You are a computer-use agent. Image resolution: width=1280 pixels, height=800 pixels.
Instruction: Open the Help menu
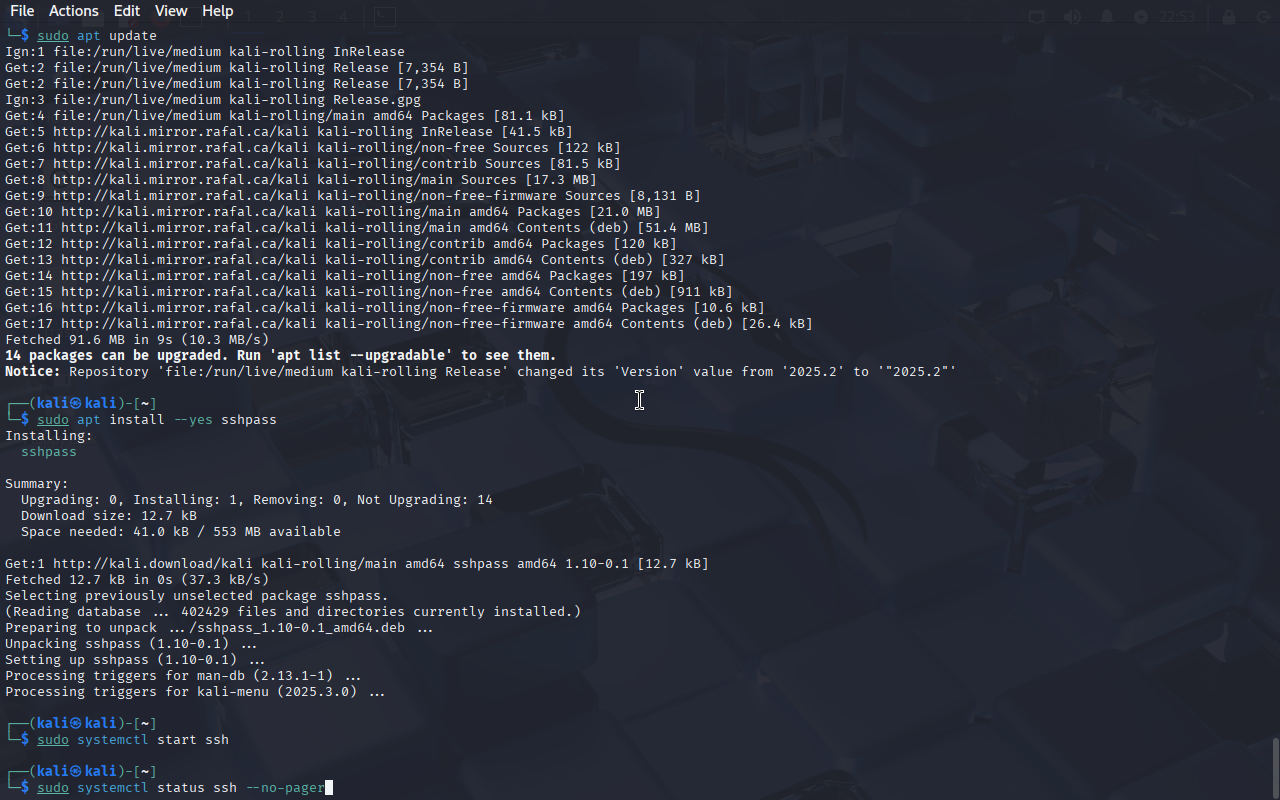pyautogui.click(x=217, y=11)
